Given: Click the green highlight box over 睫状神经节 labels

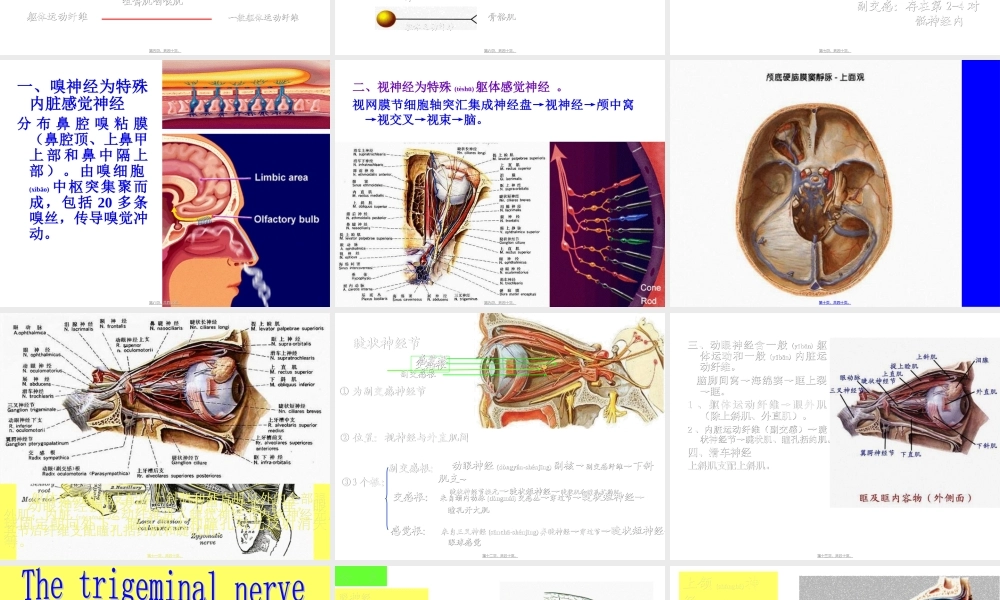Looking at the screenshot, I should pos(430,364).
